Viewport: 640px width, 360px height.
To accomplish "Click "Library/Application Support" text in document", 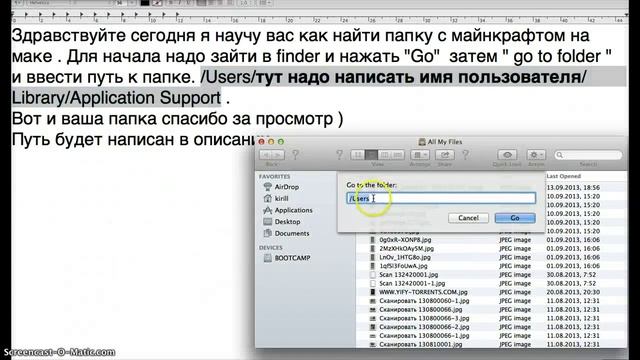I will [116, 98].
